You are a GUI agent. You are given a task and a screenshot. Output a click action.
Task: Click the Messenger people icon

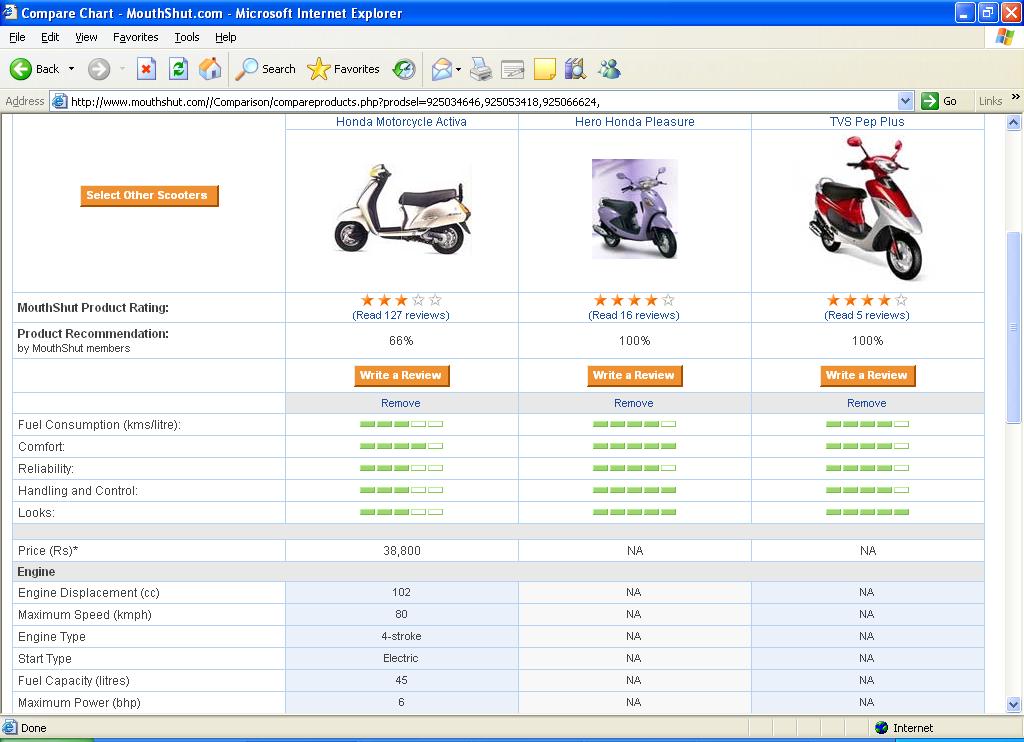pyautogui.click(x=609, y=69)
